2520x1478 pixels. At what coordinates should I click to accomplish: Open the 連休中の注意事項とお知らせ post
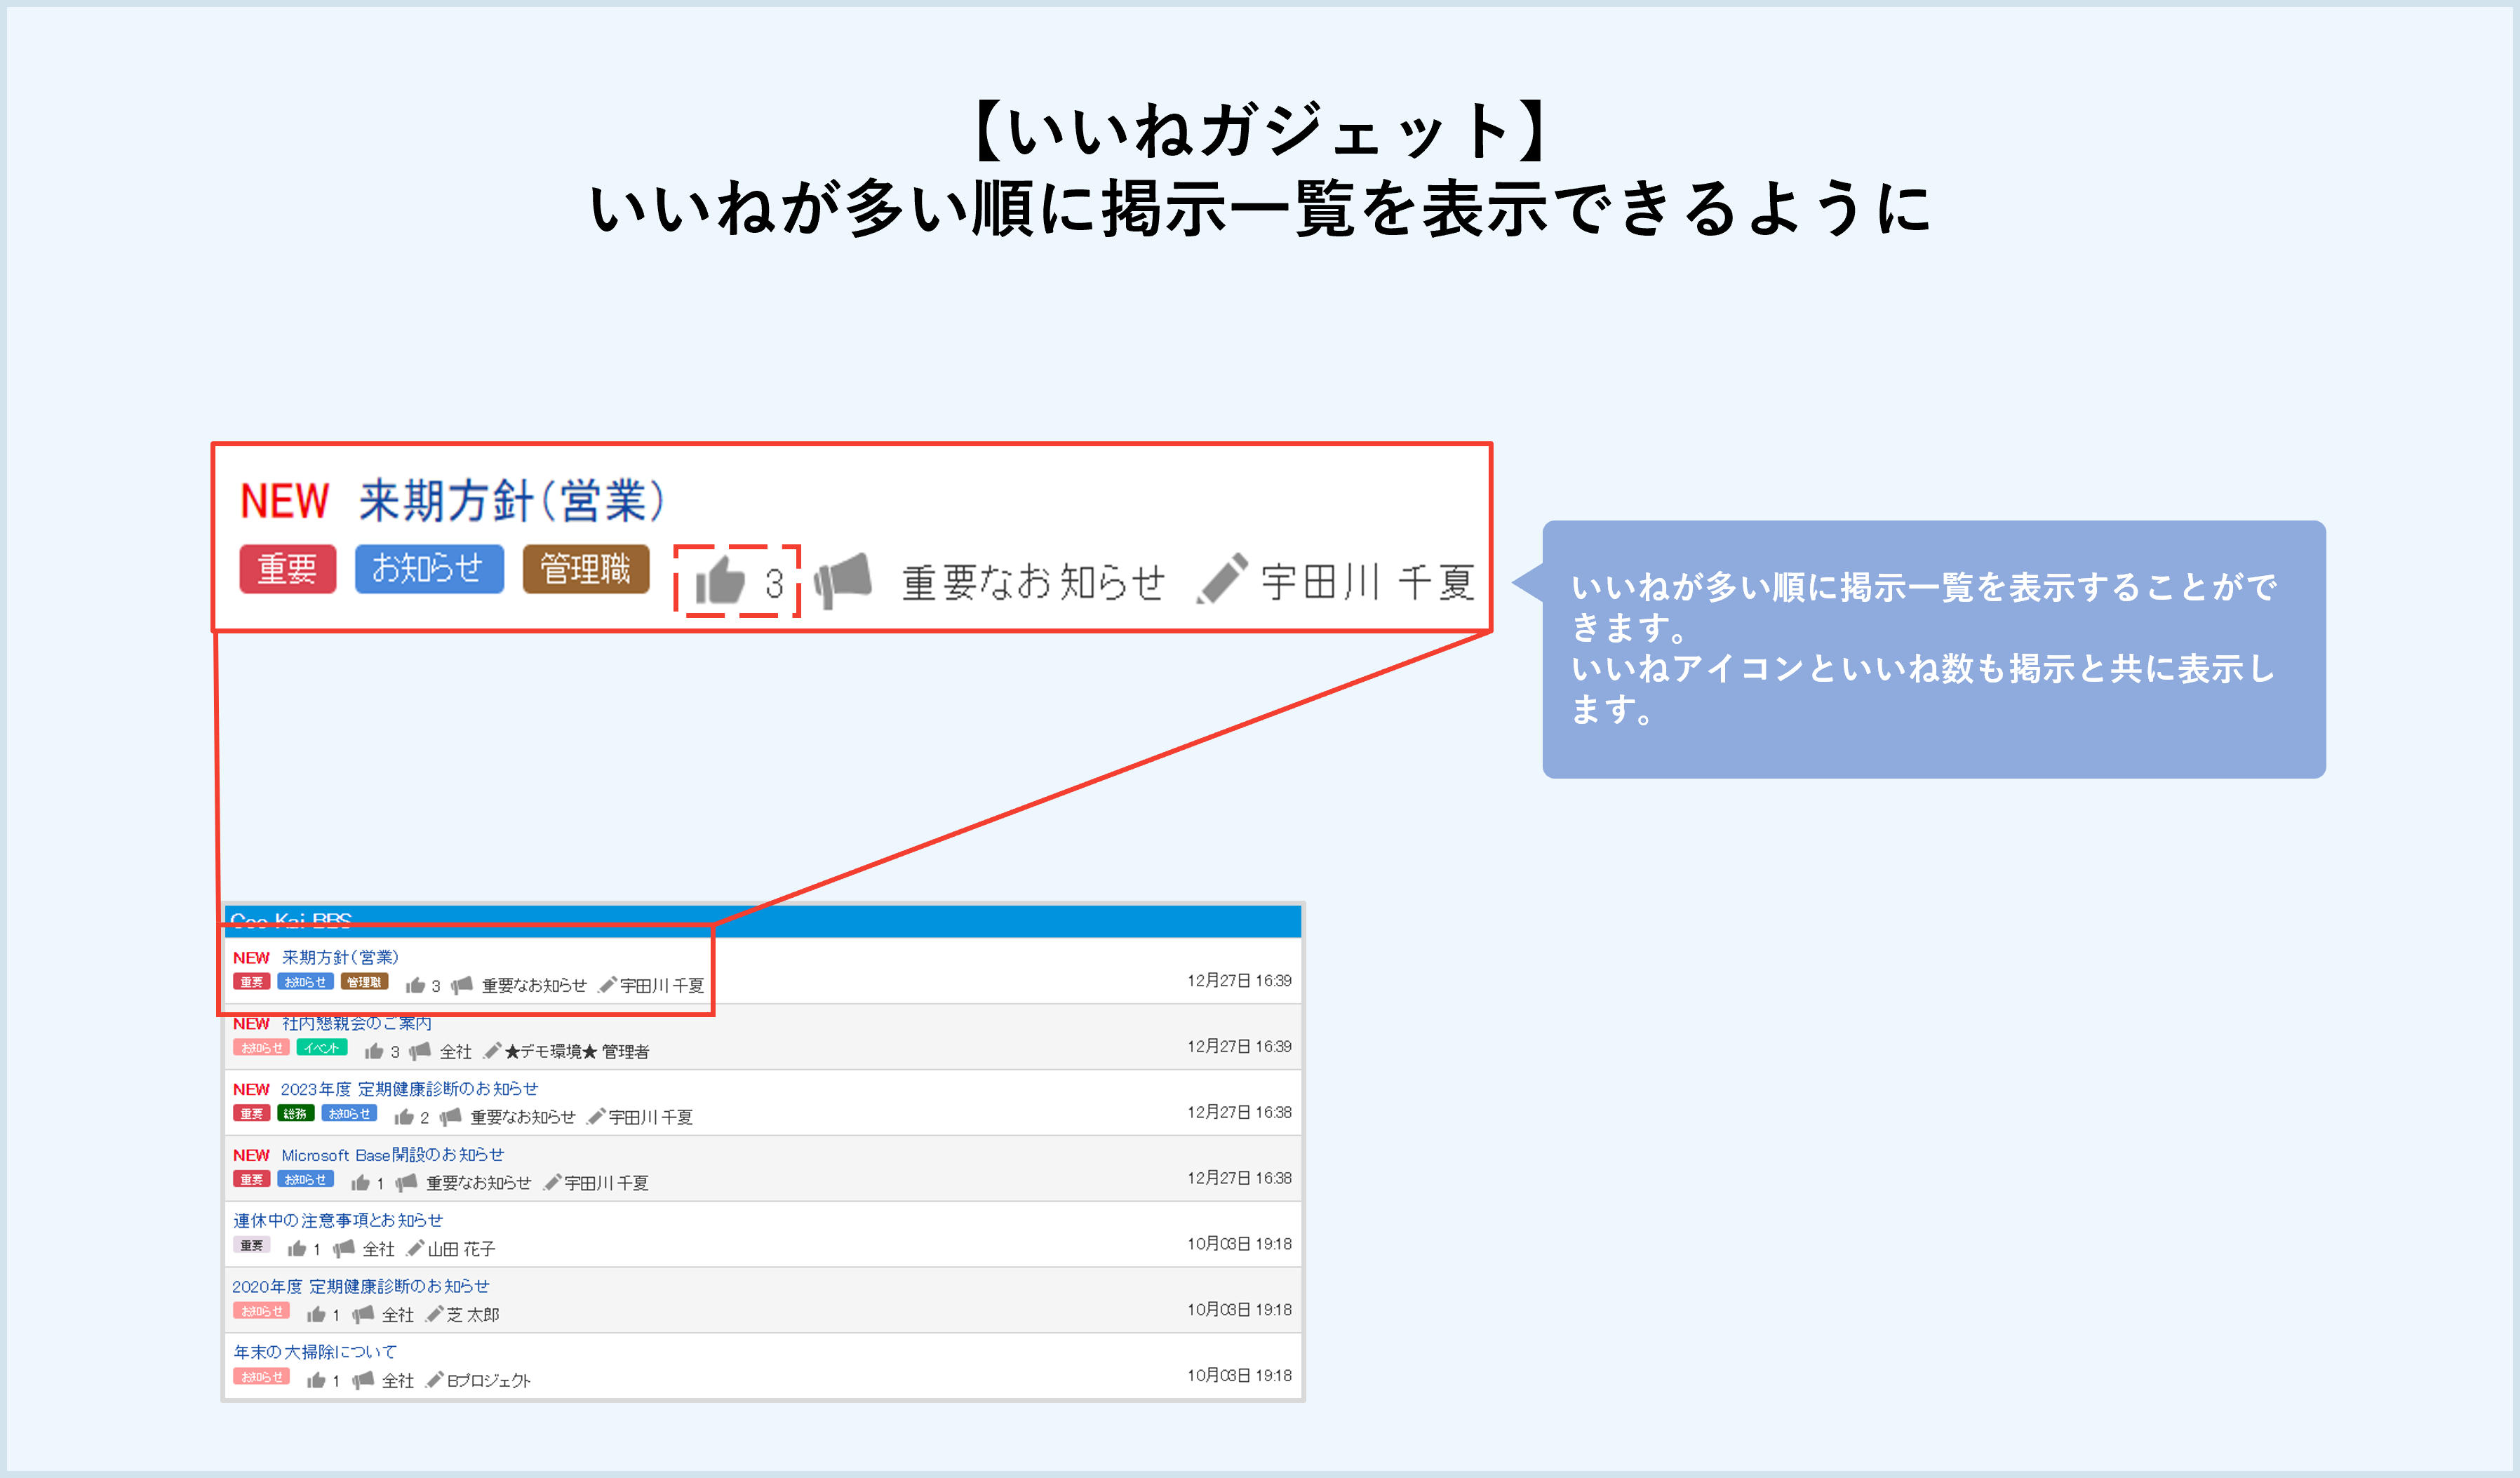tap(338, 1221)
